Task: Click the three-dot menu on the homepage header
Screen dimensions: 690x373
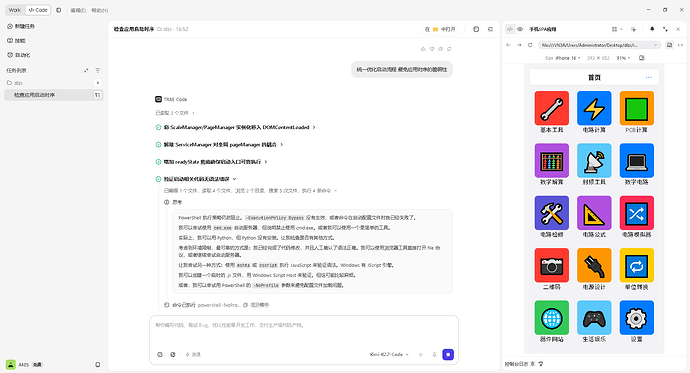Action: pos(648,77)
